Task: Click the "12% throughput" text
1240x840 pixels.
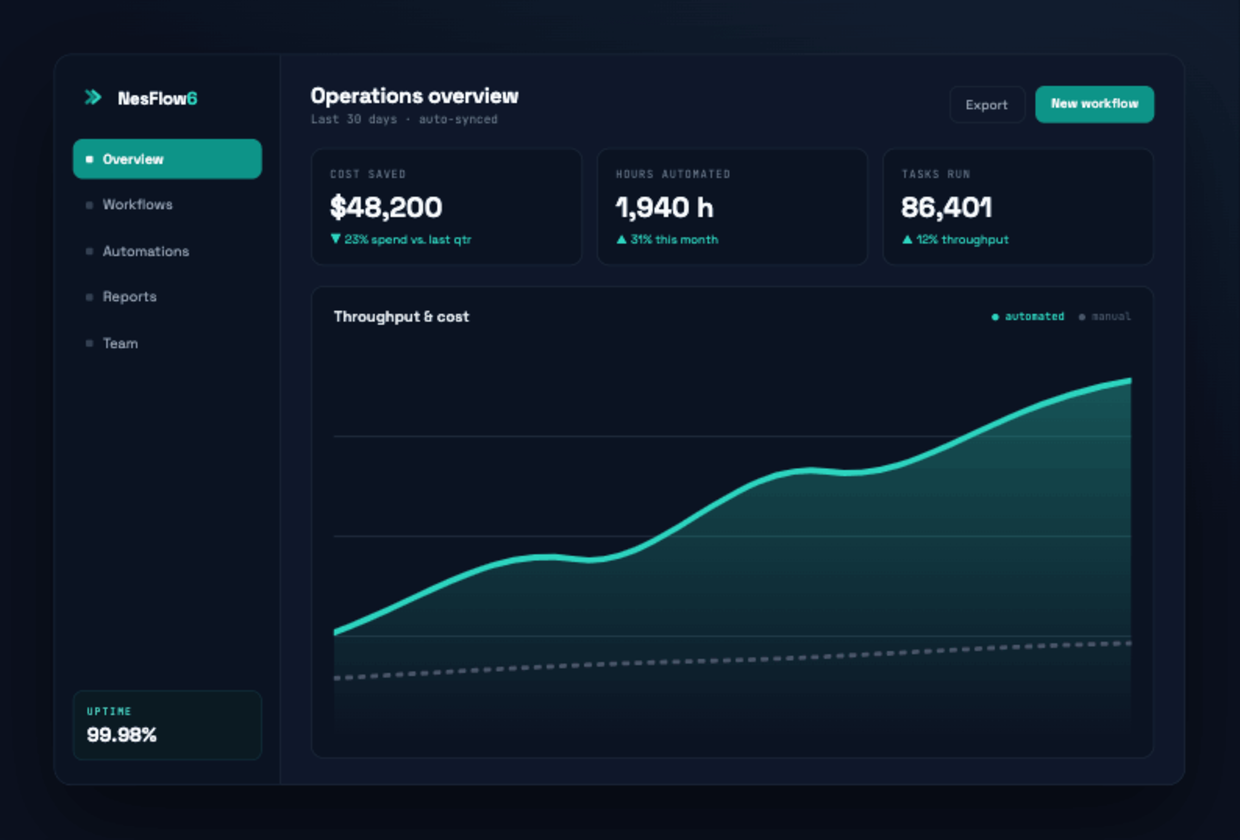Action: click(x=962, y=240)
